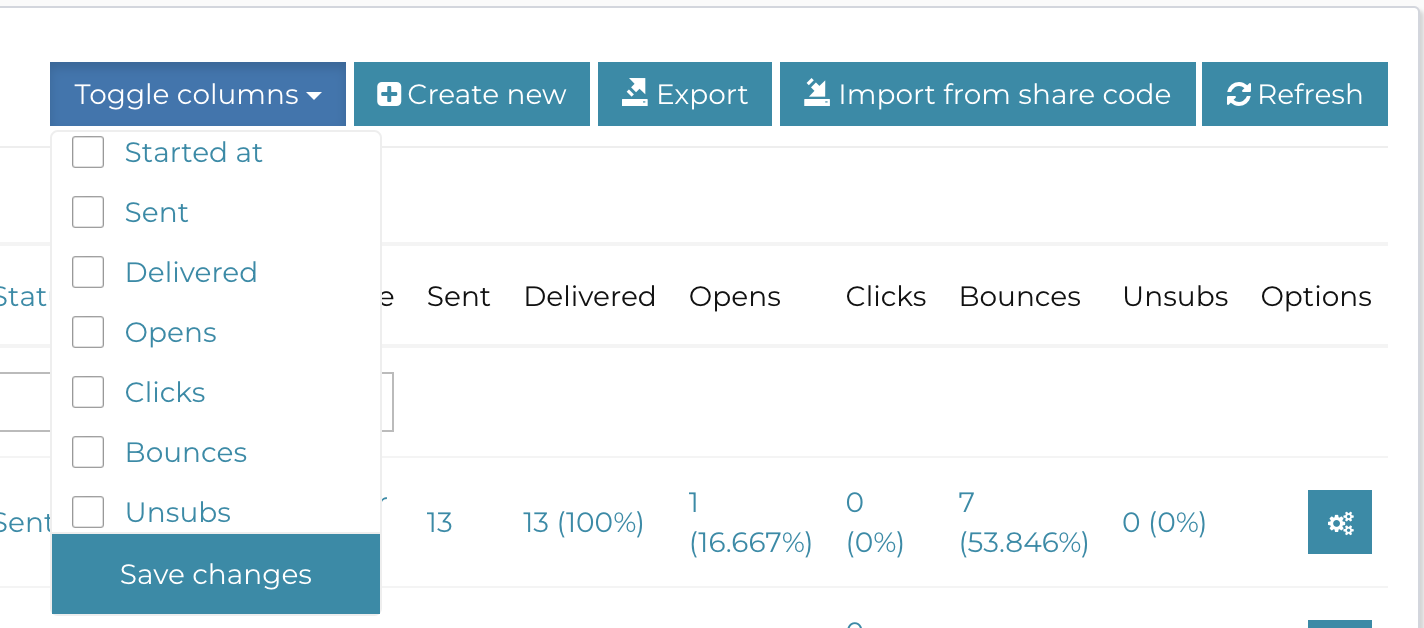Save changes to column selection
The image size is (1424, 628).
point(216,574)
